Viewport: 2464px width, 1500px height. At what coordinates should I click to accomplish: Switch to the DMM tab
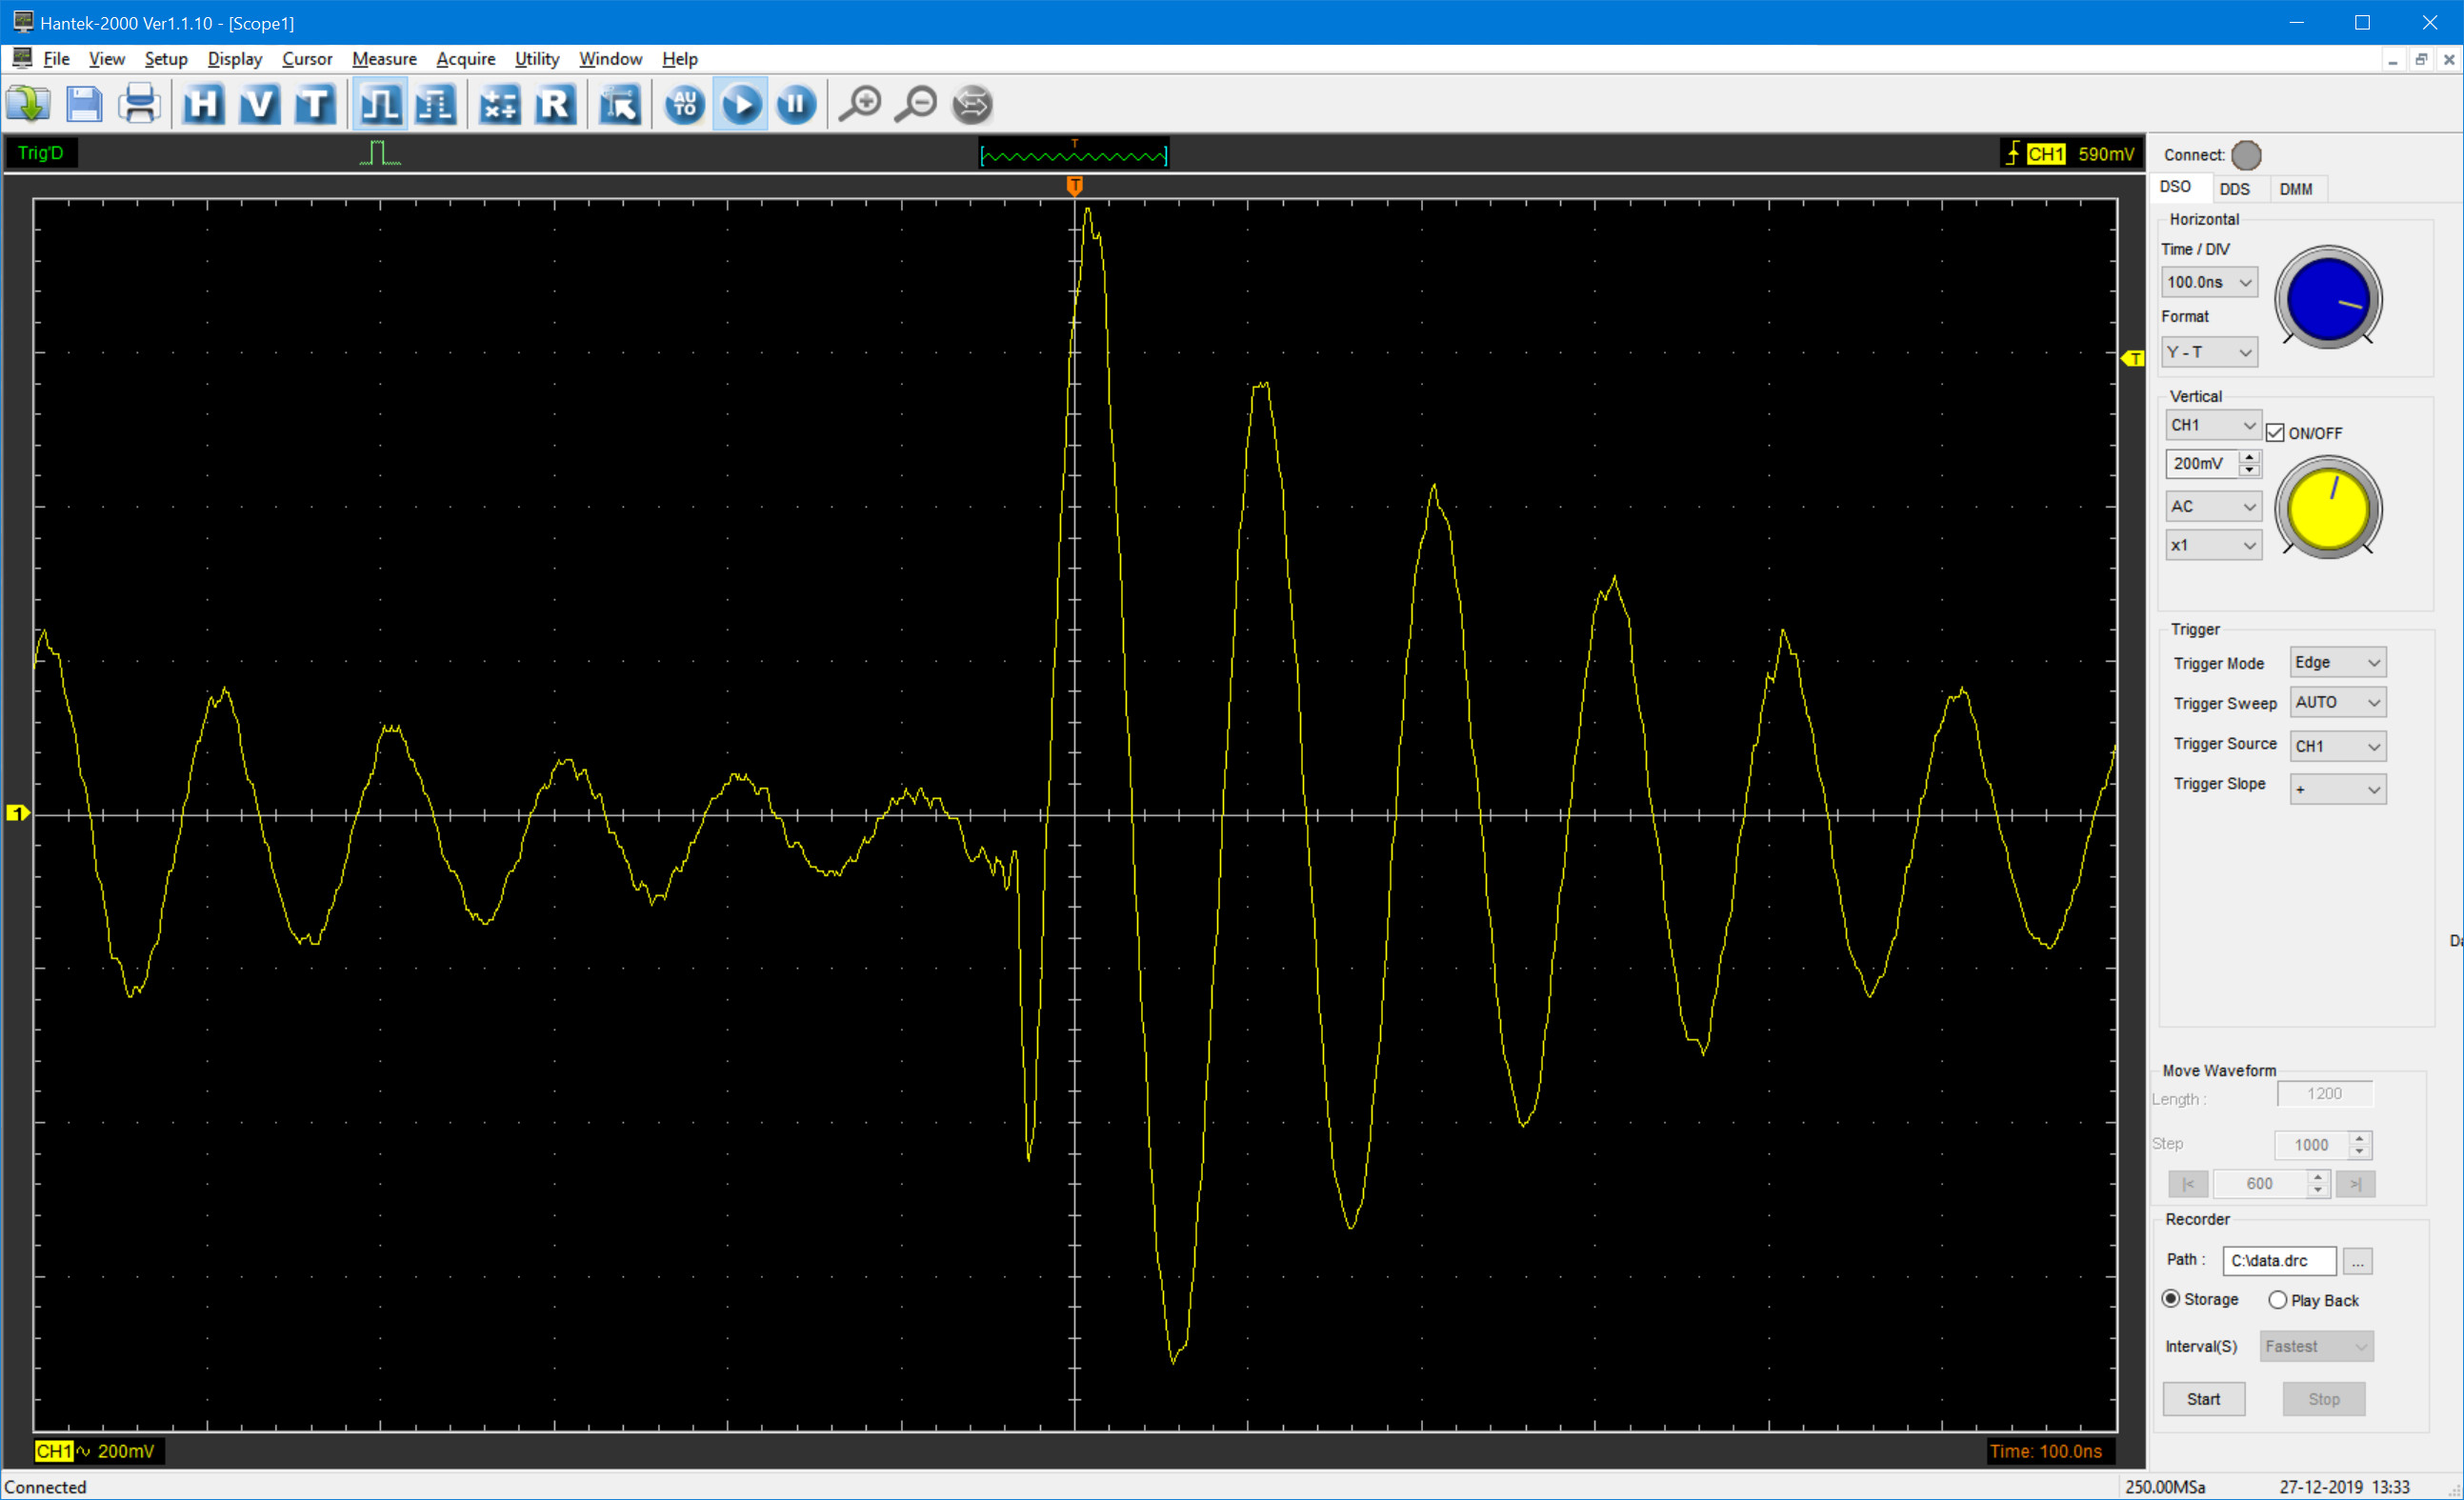[x=2296, y=189]
